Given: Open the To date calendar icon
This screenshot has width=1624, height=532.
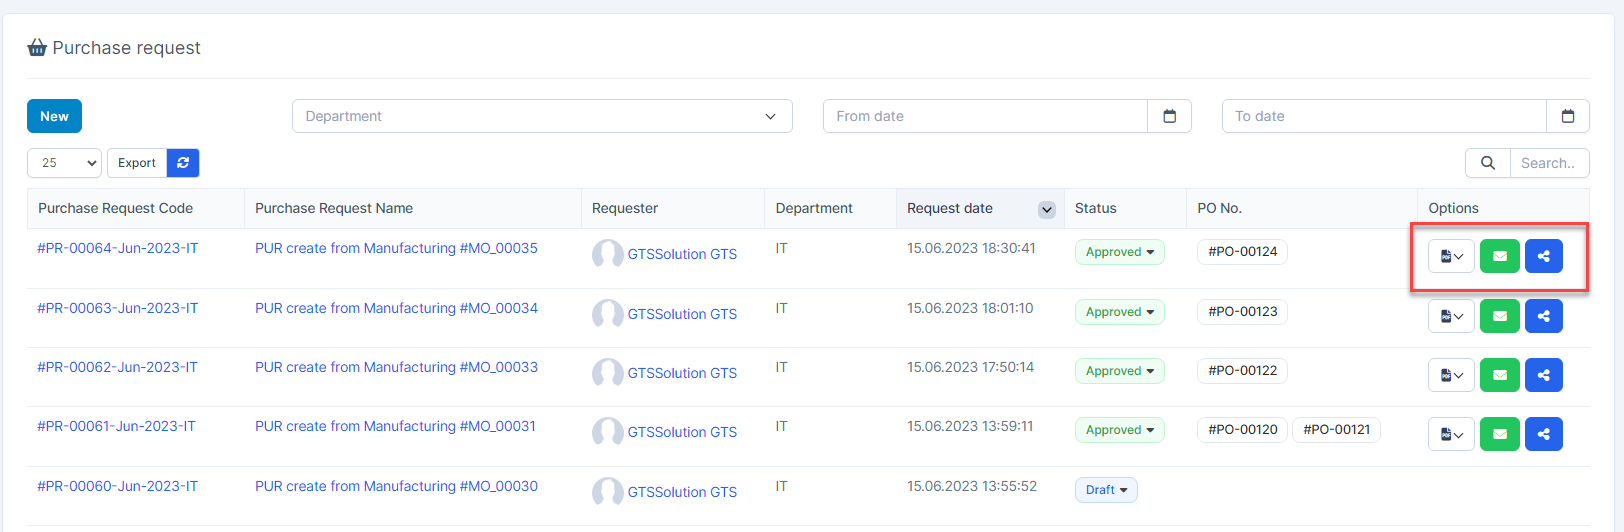Looking at the screenshot, I should tap(1567, 116).
